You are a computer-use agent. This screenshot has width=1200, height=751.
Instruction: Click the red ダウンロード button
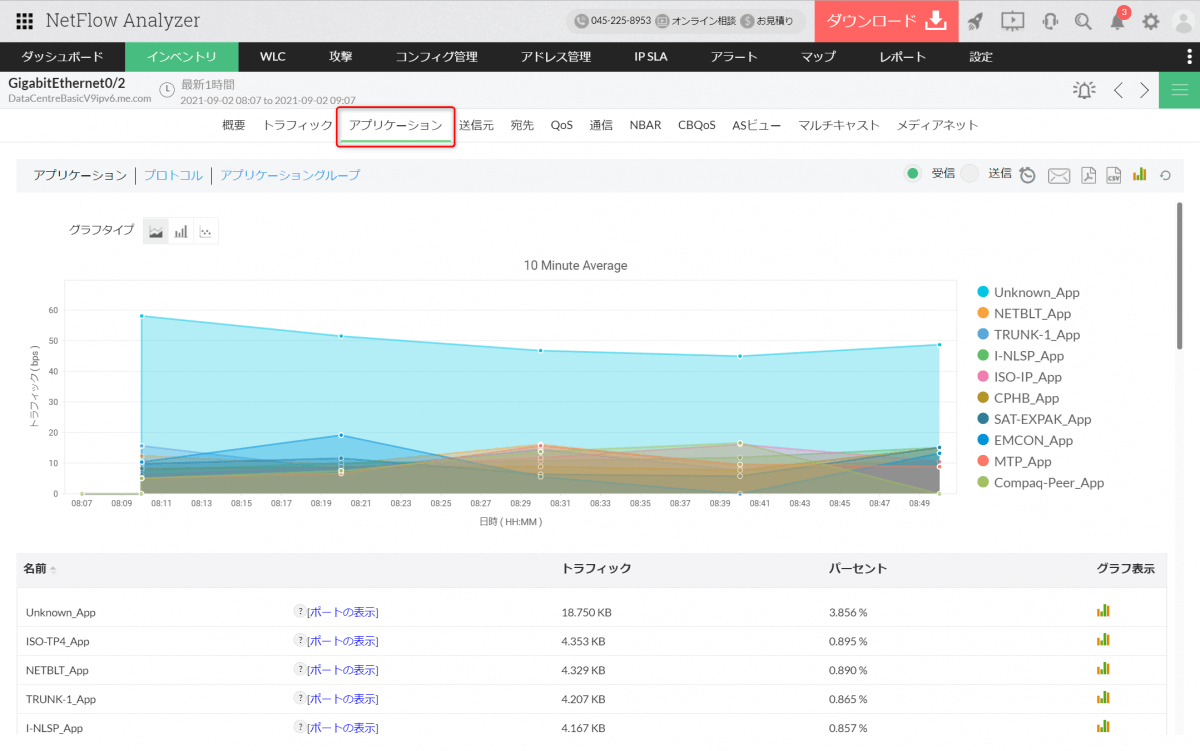click(x=885, y=21)
